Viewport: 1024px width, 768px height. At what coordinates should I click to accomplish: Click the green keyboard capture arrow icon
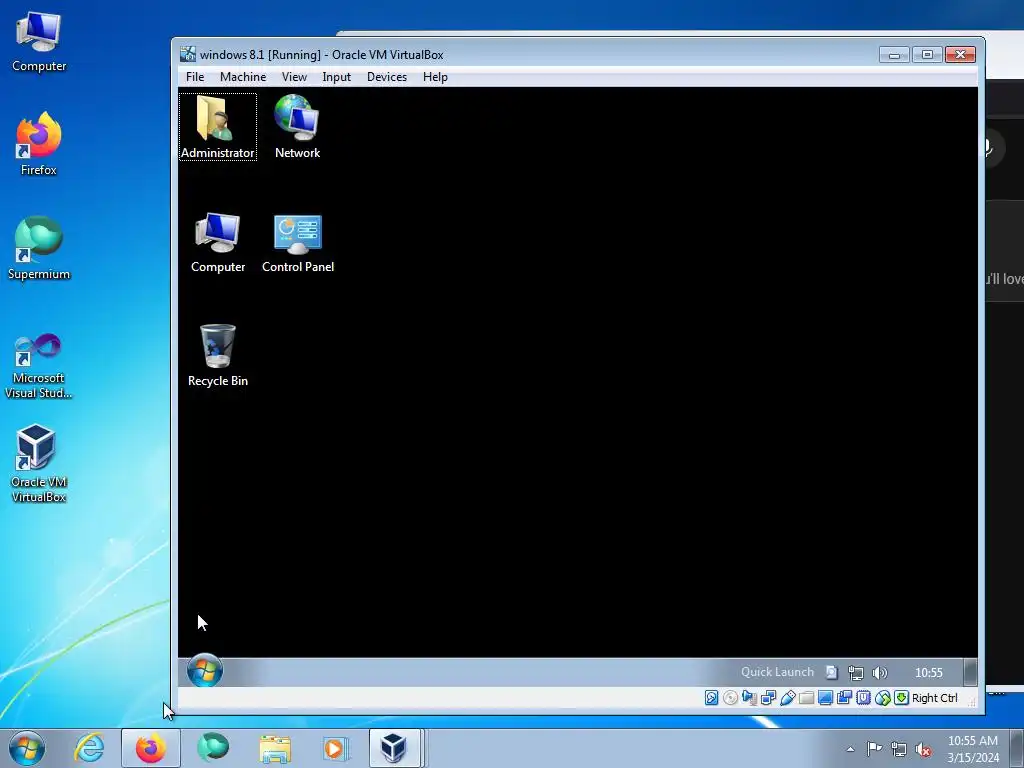point(901,697)
